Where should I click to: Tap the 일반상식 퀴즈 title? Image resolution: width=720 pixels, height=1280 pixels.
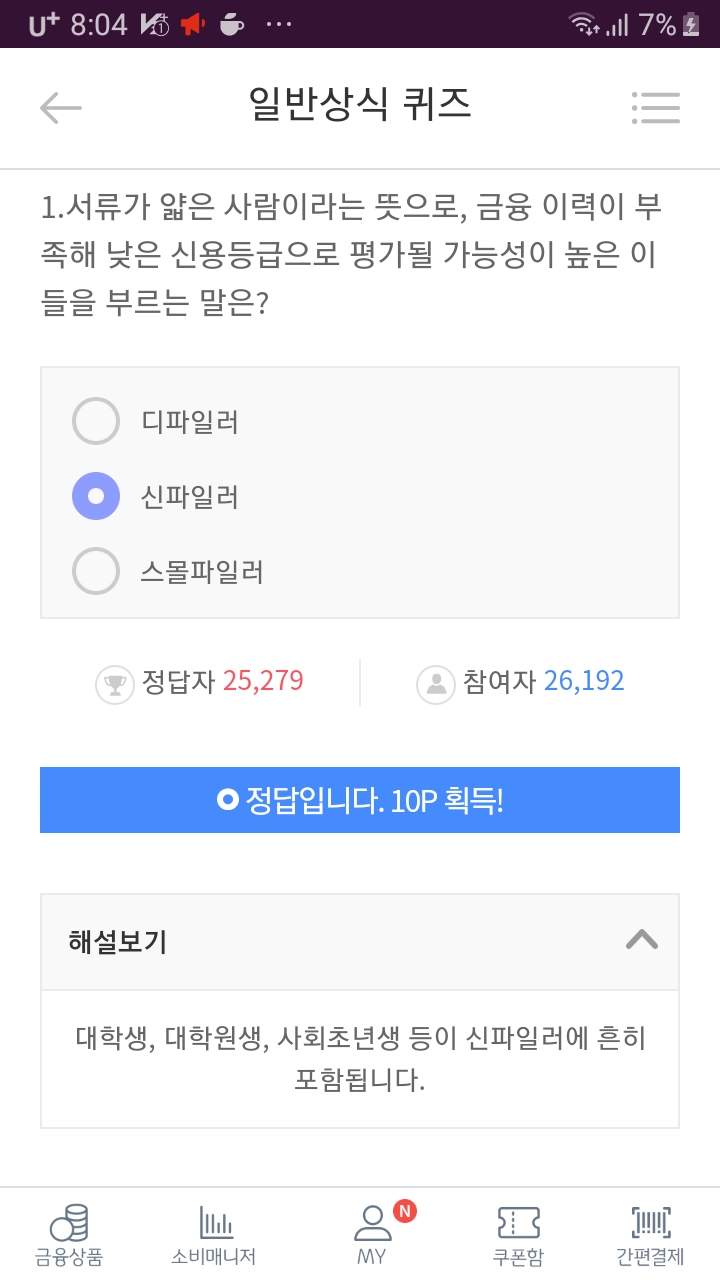coord(359,104)
